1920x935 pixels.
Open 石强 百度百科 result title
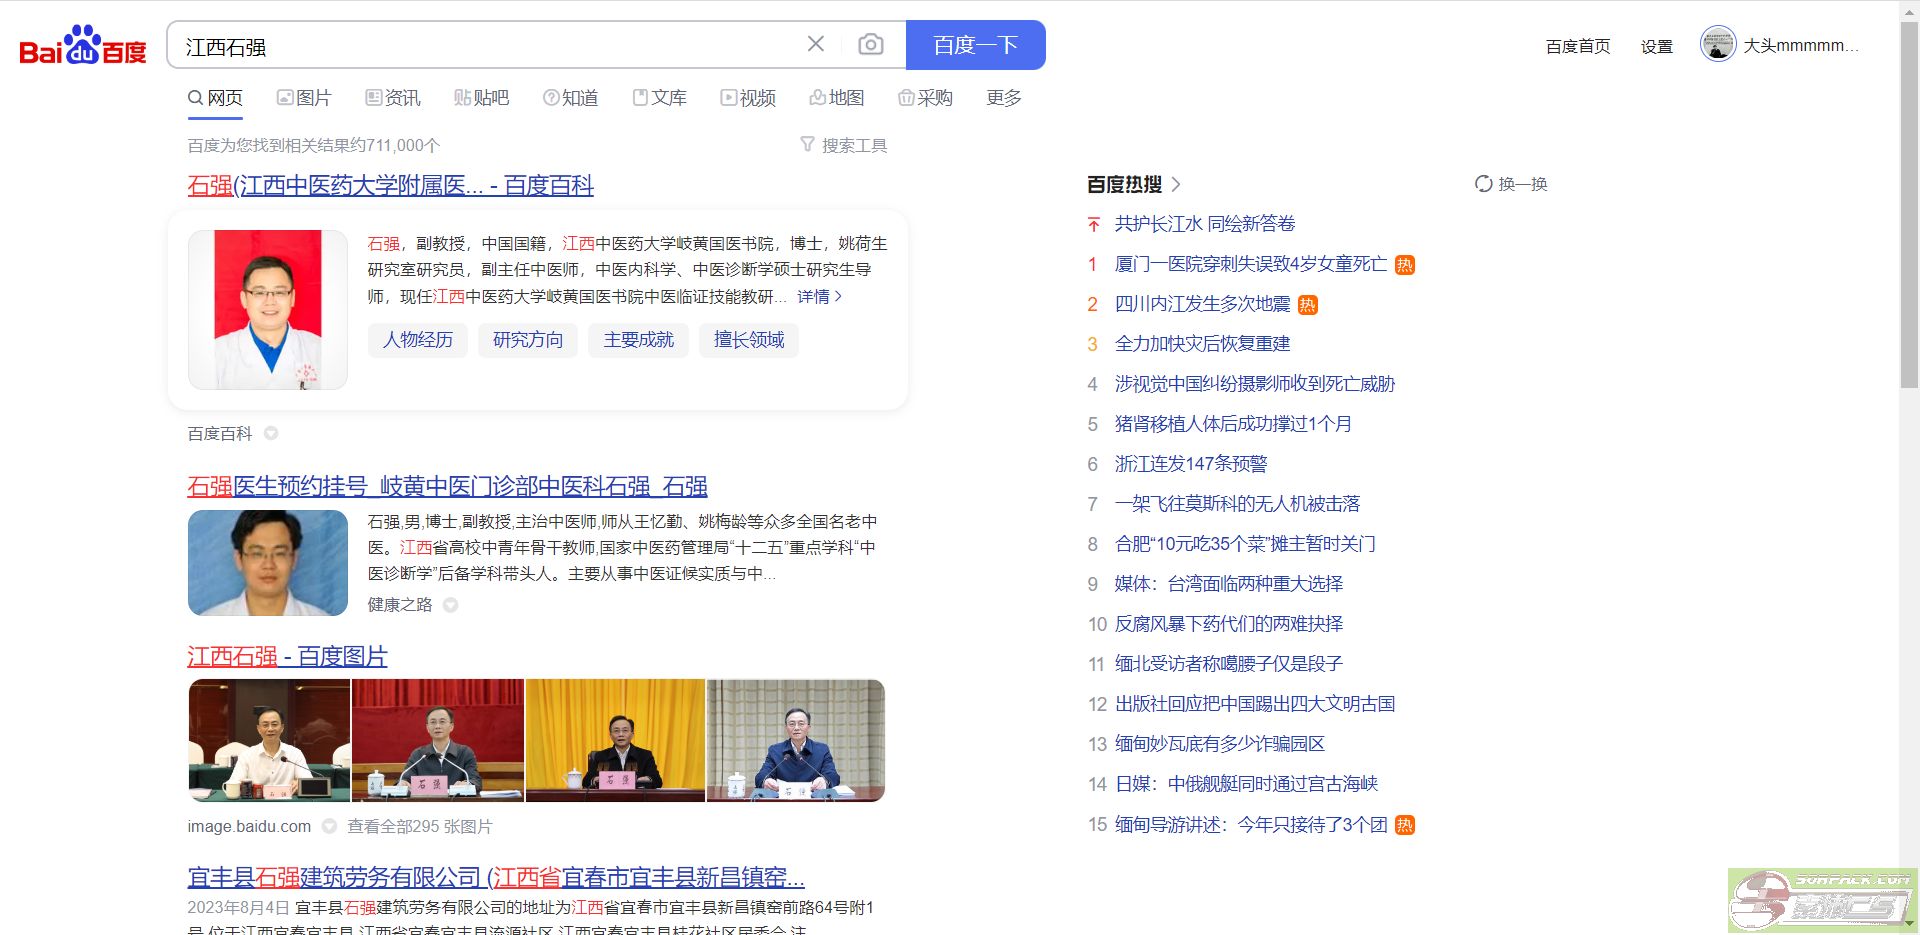pyautogui.click(x=390, y=185)
